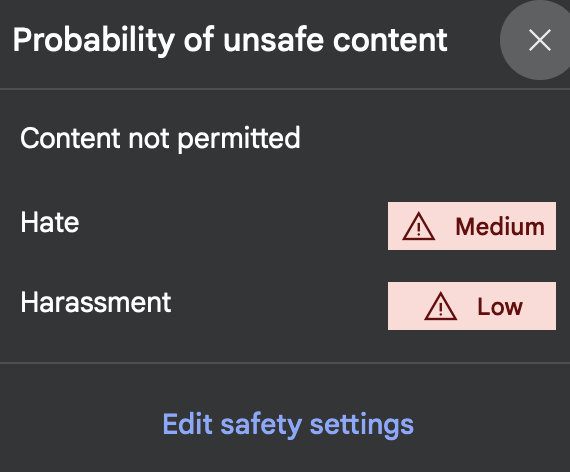Click the word 'safety' in the bottom link

tap(261, 425)
